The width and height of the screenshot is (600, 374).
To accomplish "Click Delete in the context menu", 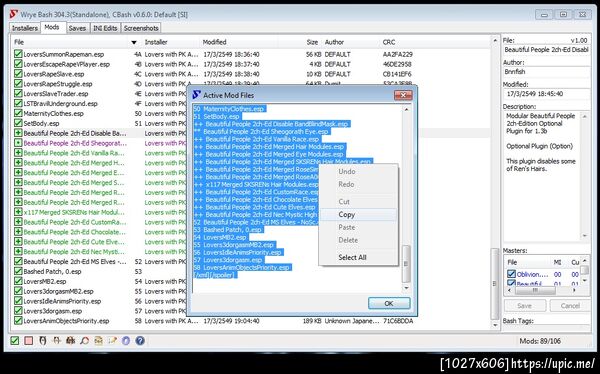I will [358, 240].
